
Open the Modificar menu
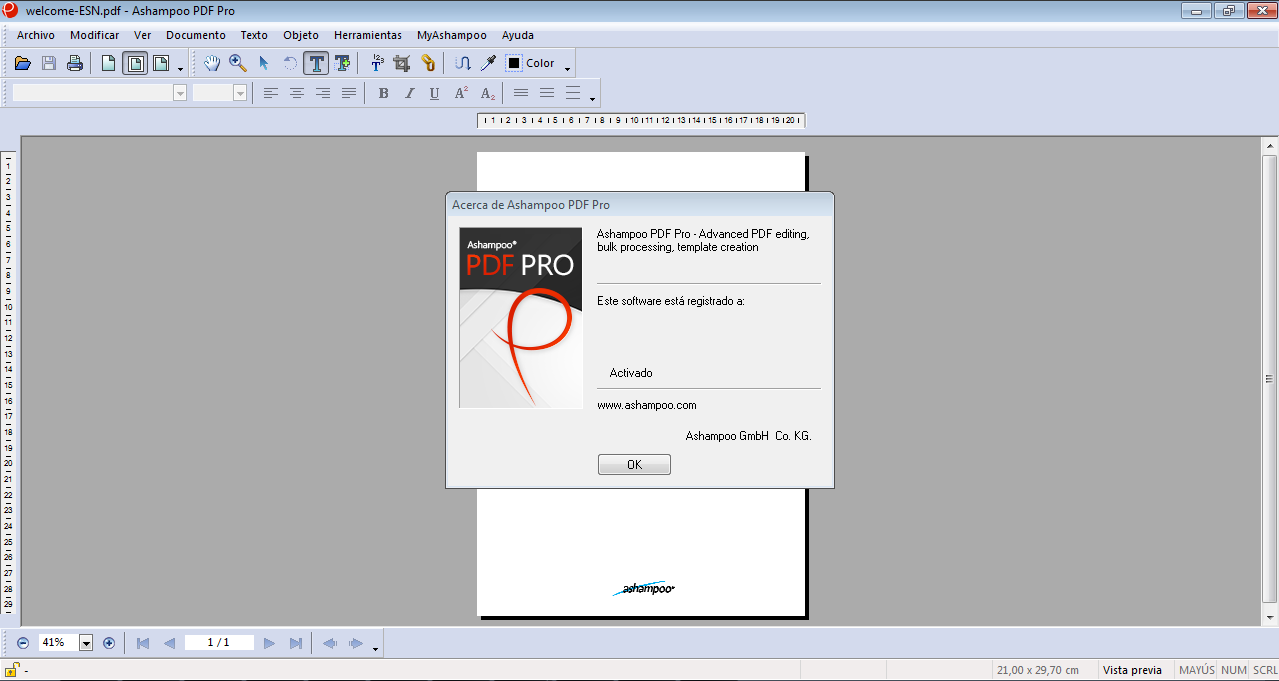coord(94,35)
